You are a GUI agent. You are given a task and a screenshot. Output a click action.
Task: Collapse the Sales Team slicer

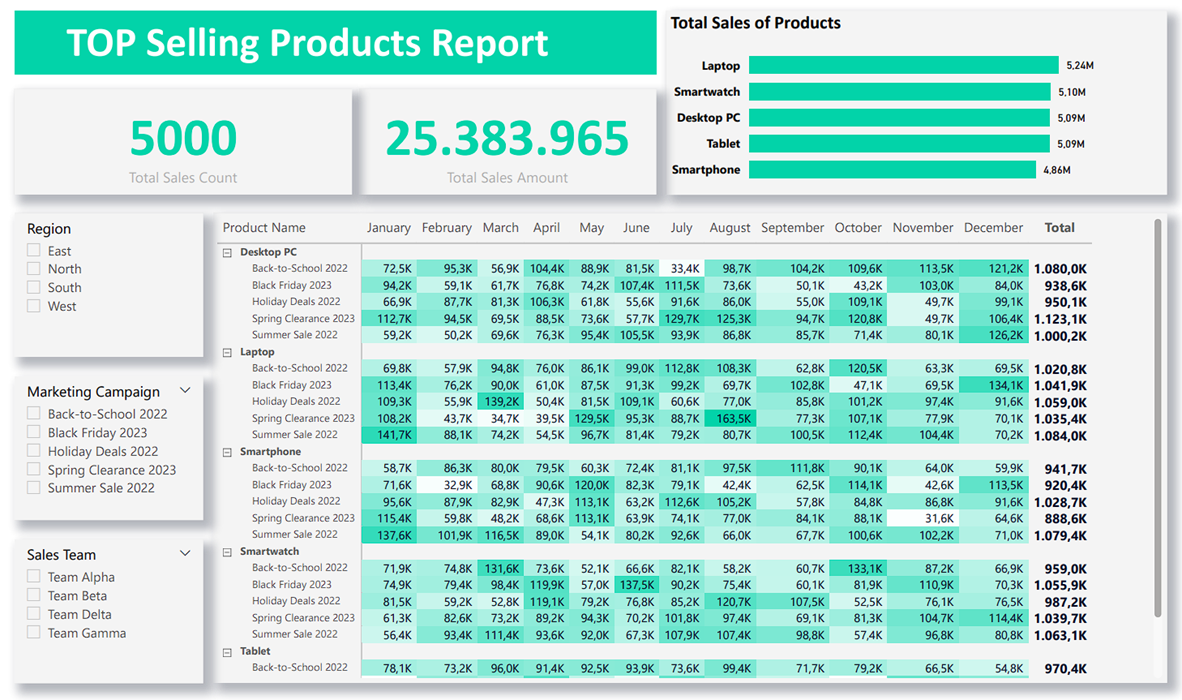point(184,552)
